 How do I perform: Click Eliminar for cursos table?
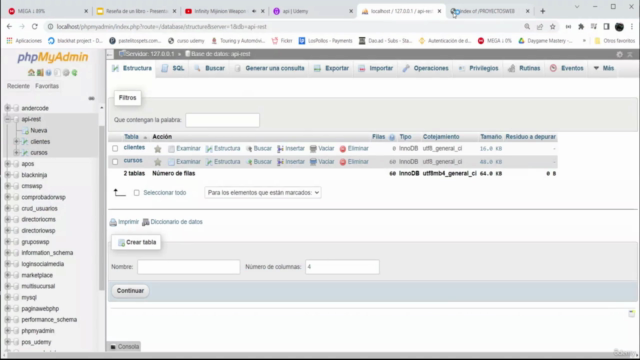(354, 162)
